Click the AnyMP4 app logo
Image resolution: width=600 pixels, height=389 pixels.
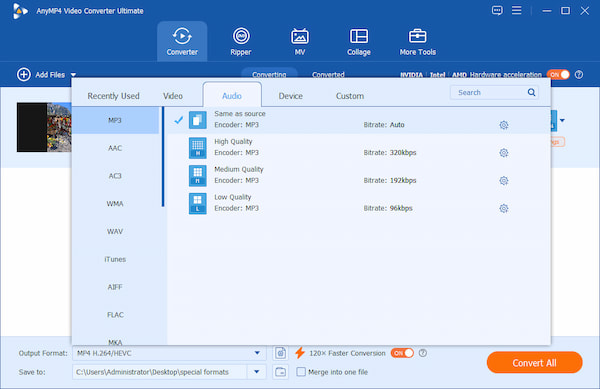click(x=20, y=11)
